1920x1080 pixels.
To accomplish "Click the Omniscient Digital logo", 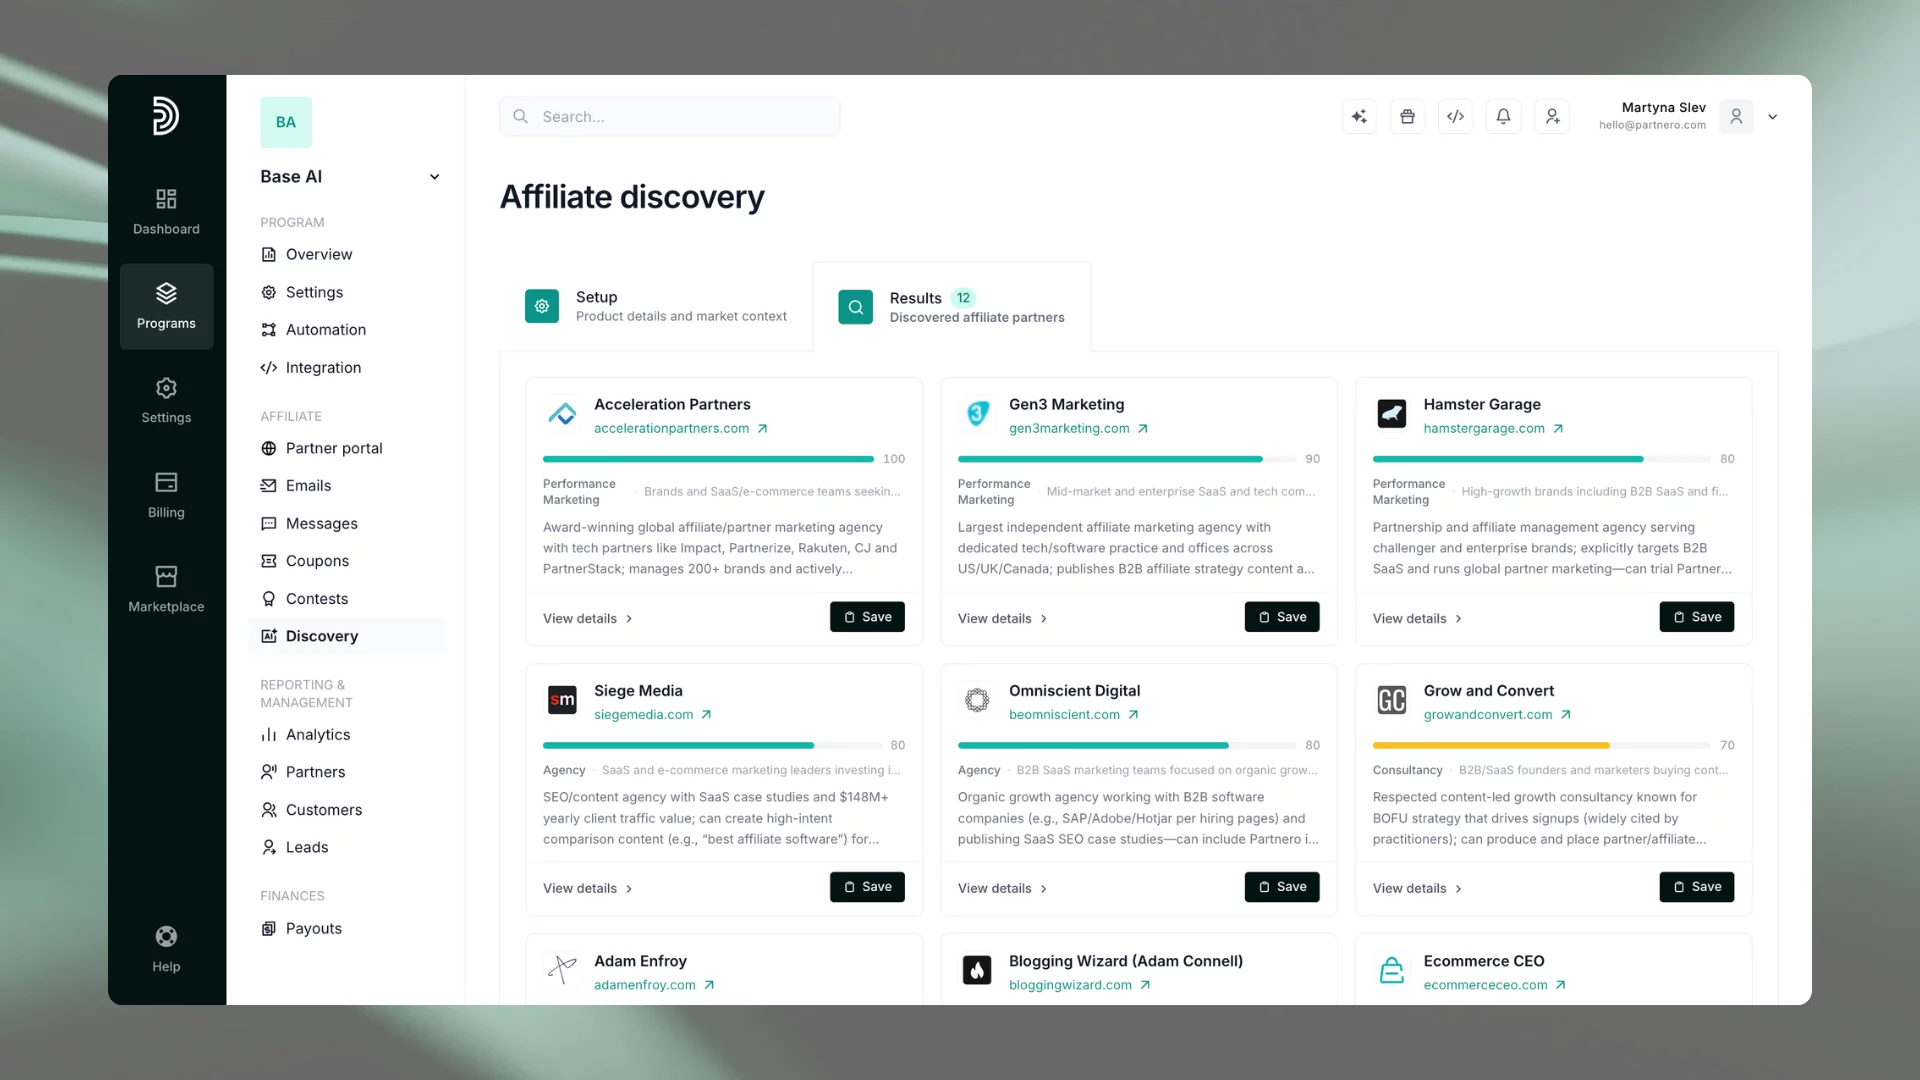I will click(x=977, y=700).
